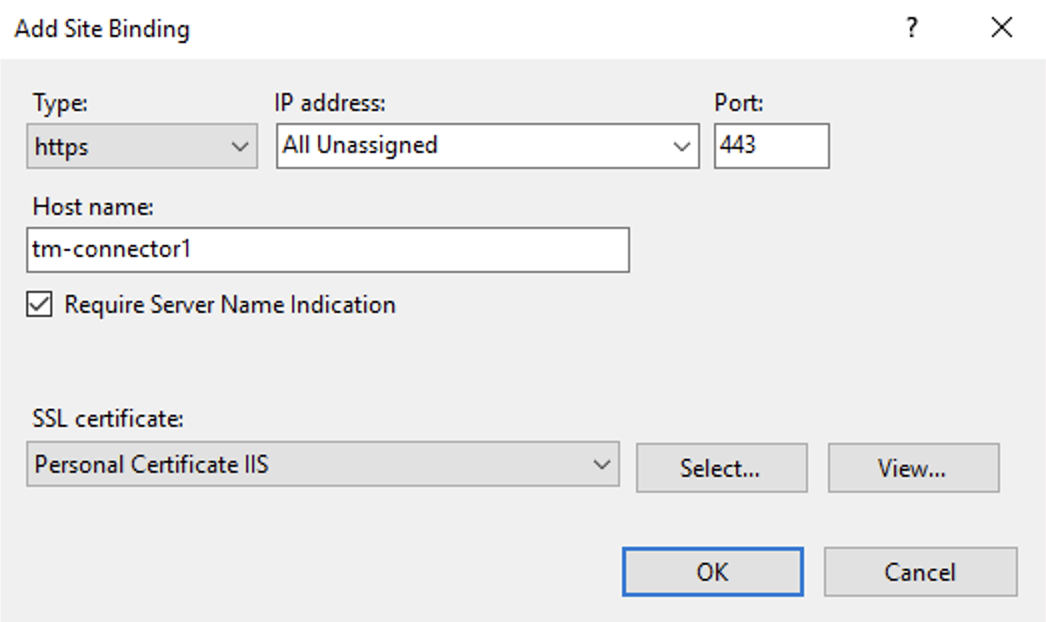1046x622 pixels.
Task: Click the OK button
Action: pyautogui.click(x=711, y=571)
